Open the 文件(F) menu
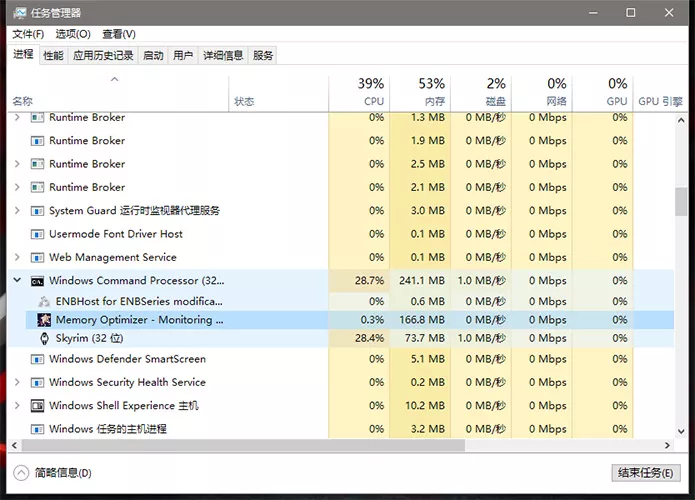Screen dimensions: 695x500 click(x=28, y=34)
